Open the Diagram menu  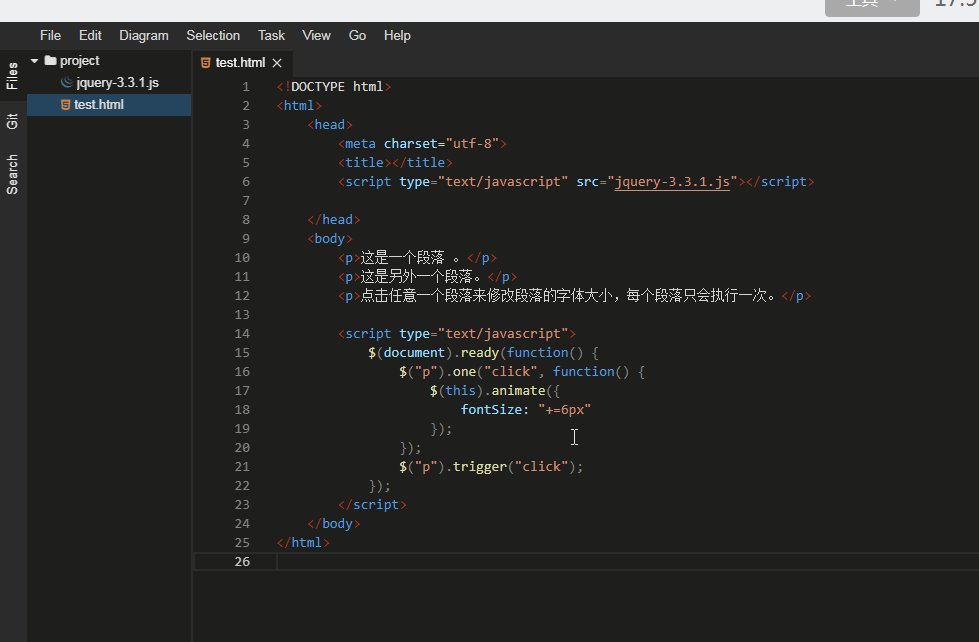tap(144, 36)
